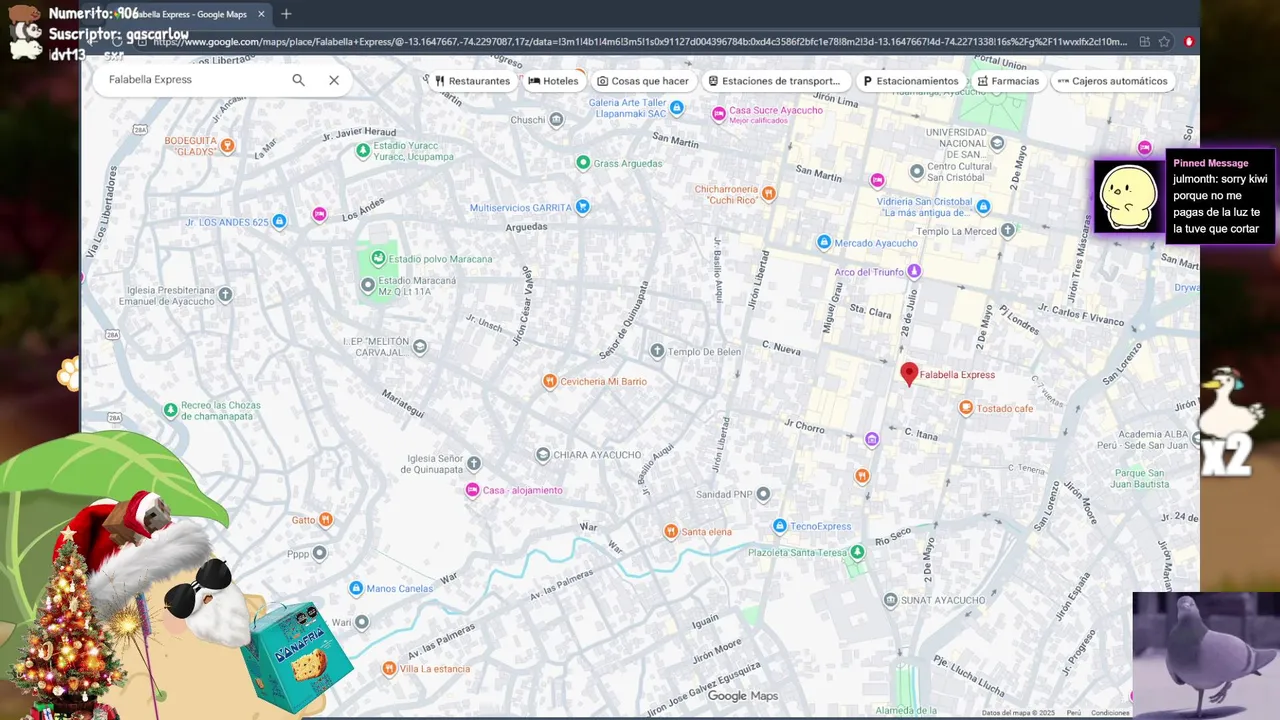Click the Estadio Maracaná Mz Q marker
Image resolution: width=1280 pixels, height=720 pixels.
pos(368,286)
